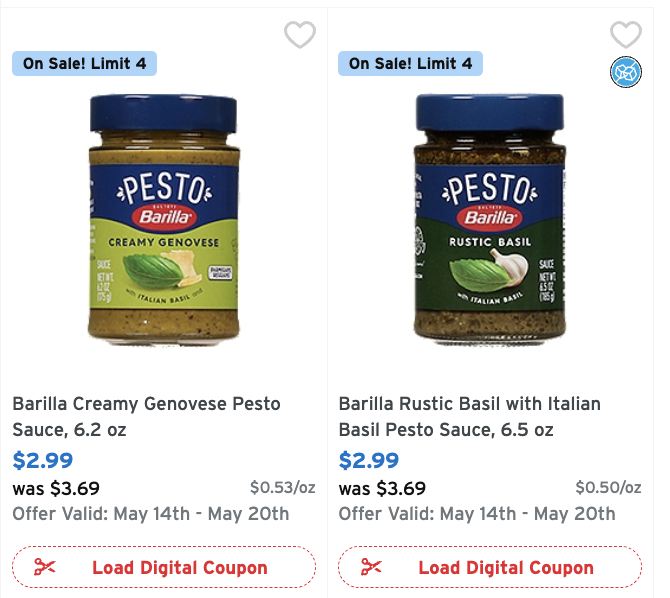
Task: Open the Rustic Basil pesto jar image
Action: [x=489, y=218]
